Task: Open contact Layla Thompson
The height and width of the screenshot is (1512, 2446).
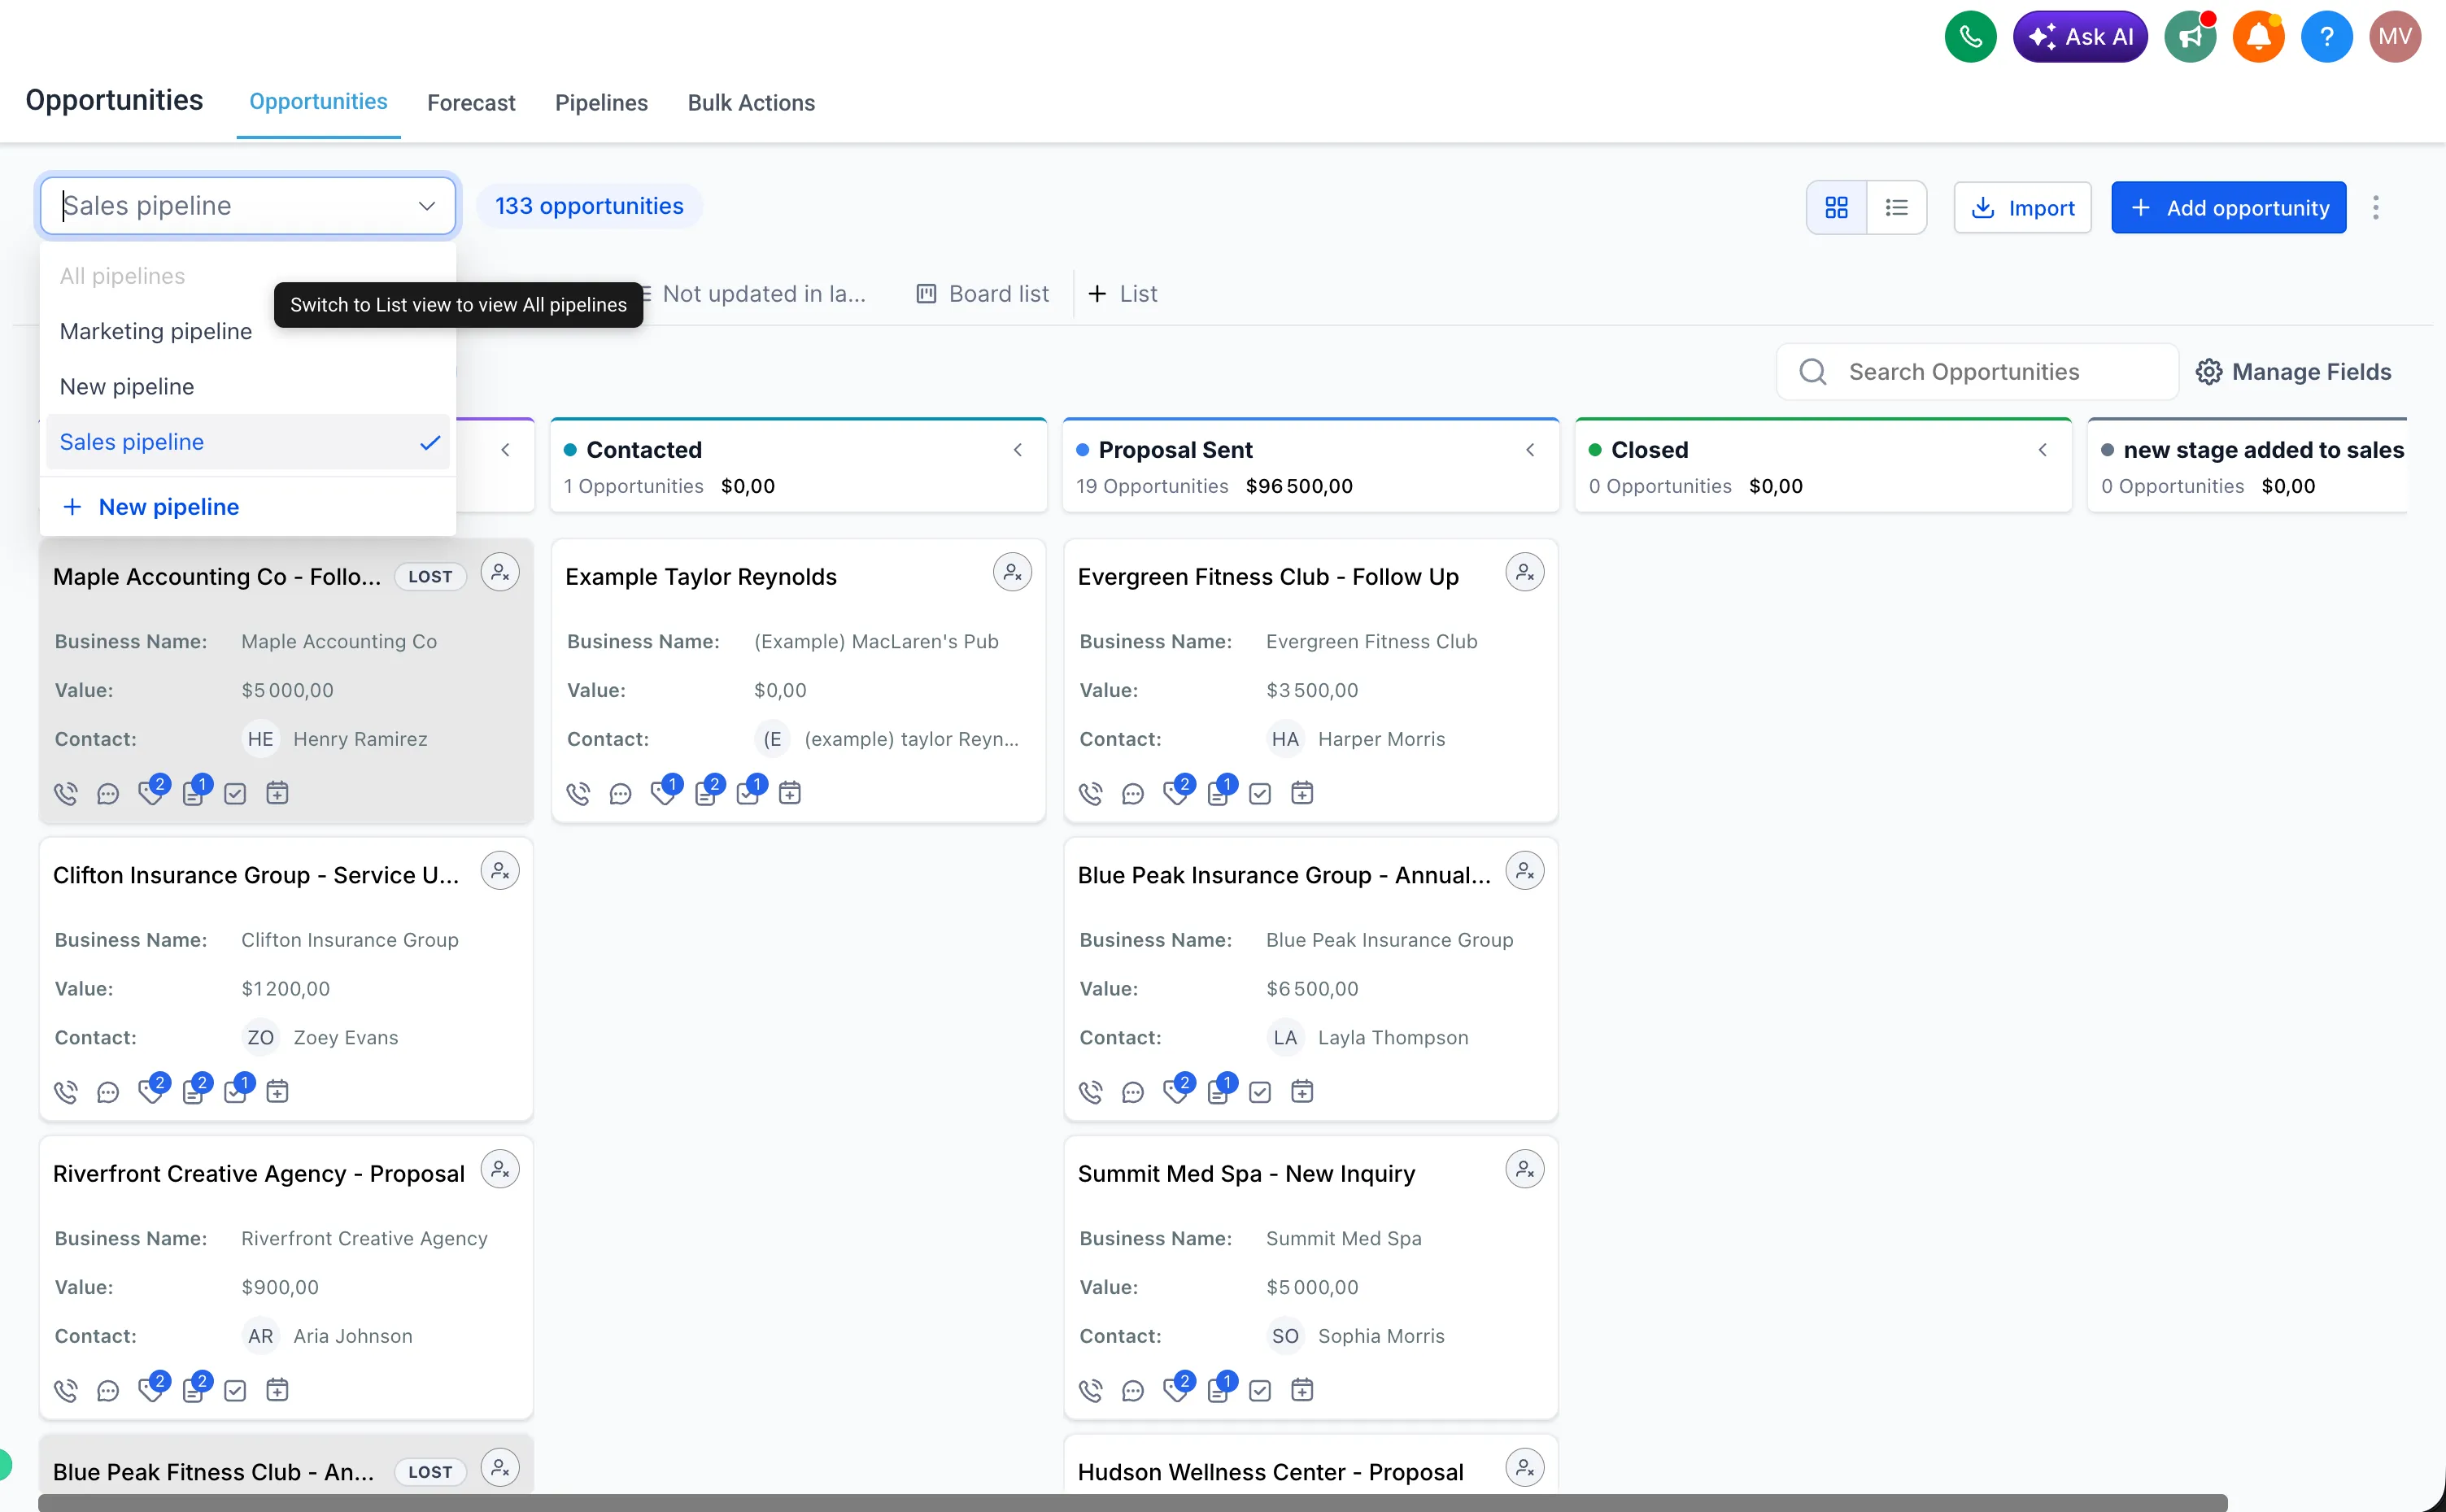Action: click(x=1393, y=1037)
